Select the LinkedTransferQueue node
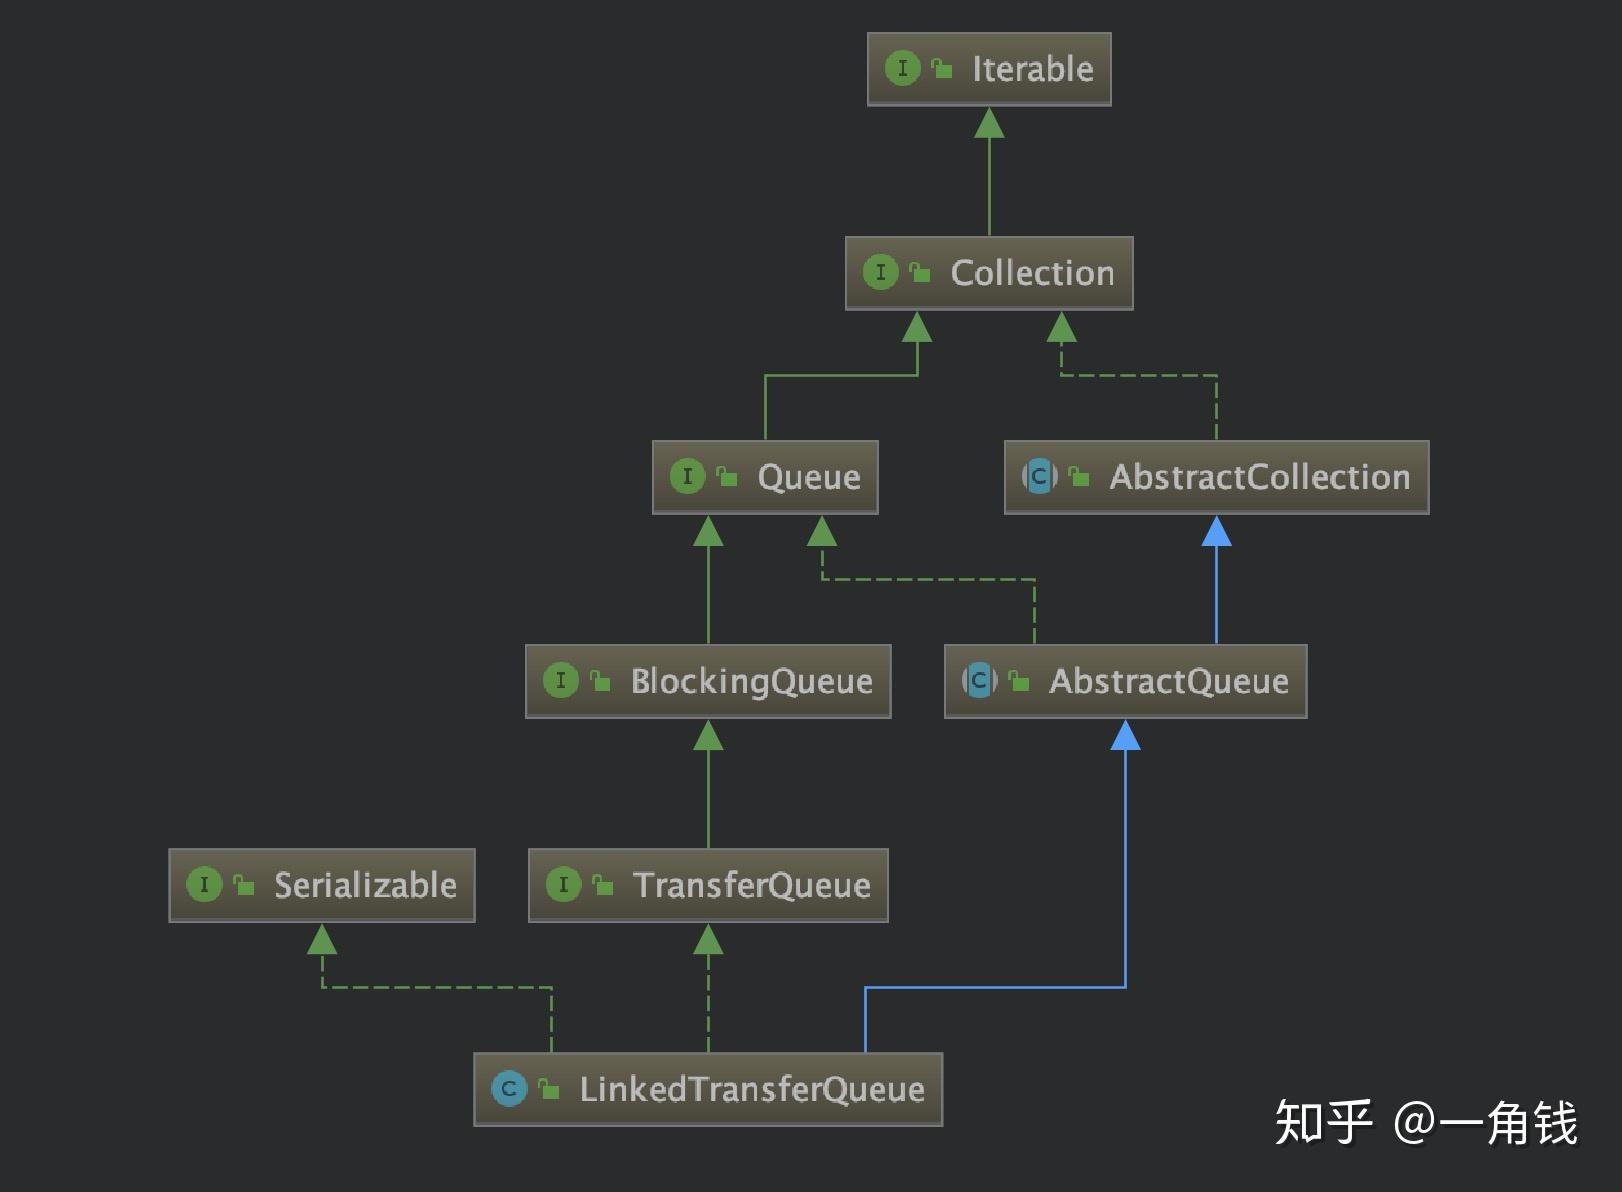The height and width of the screenshot is (1192, 1622). coord(708,1088)
